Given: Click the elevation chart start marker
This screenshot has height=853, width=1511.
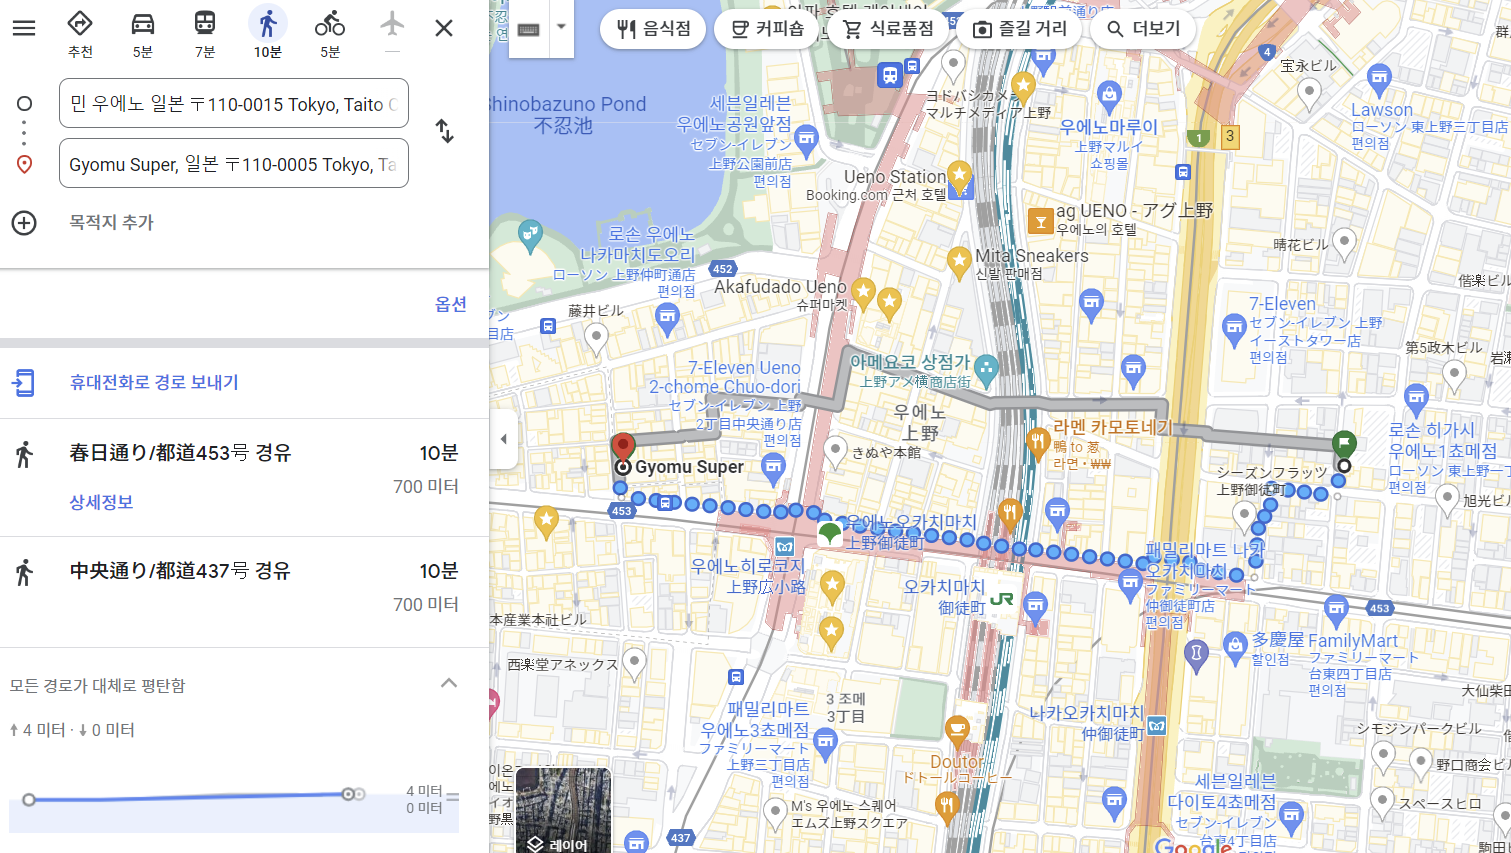Looking at the screenshot, I should [29, 799].
